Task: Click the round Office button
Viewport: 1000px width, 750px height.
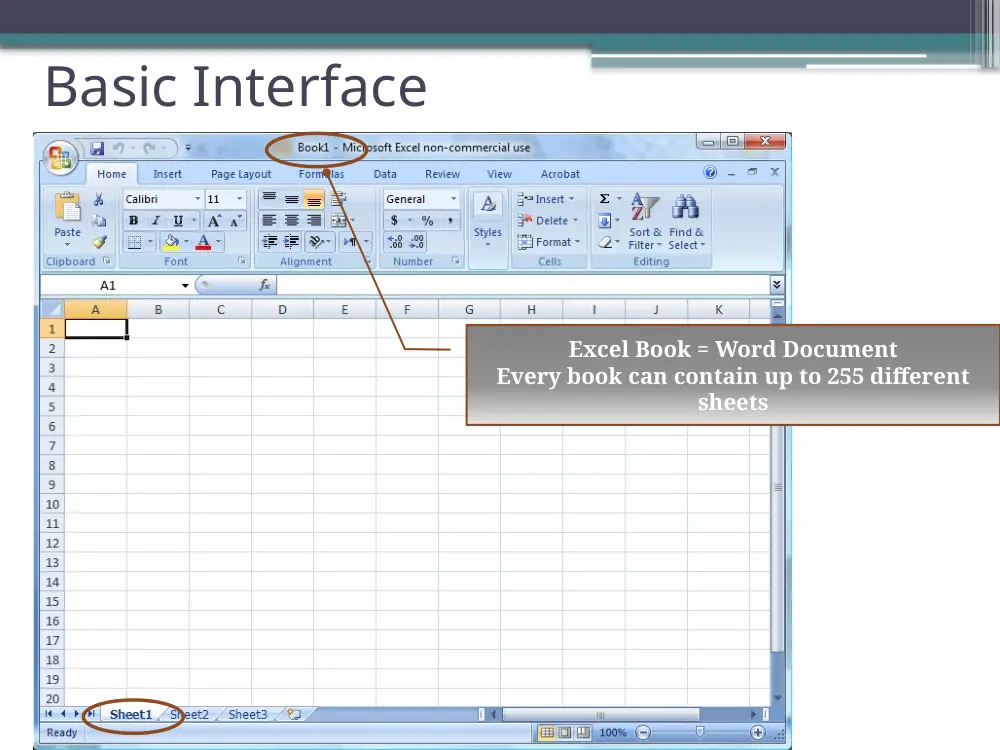Action: click(61, 157)
